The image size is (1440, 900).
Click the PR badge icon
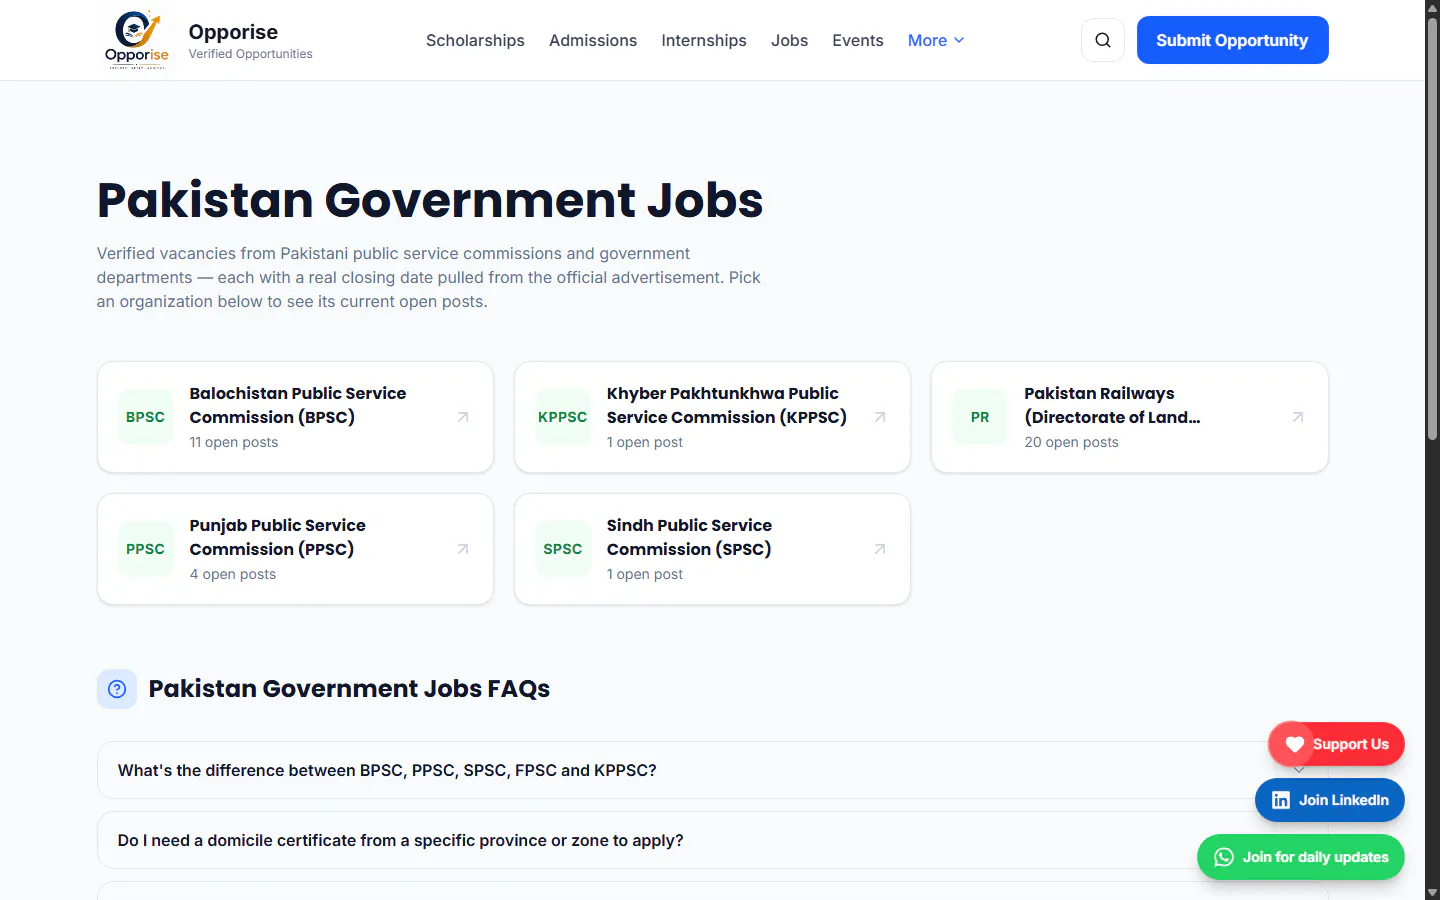click(x=980, y=417)
